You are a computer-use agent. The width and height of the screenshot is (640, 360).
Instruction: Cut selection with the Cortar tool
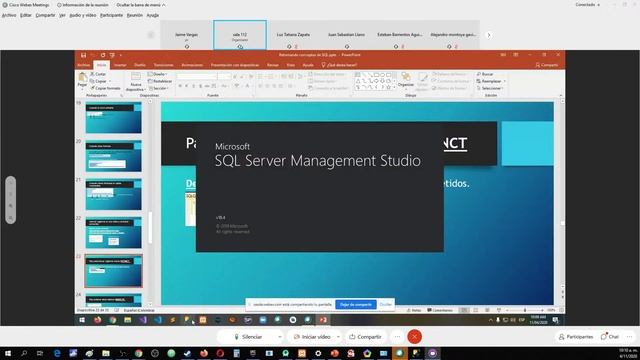[x=98, y=74]
